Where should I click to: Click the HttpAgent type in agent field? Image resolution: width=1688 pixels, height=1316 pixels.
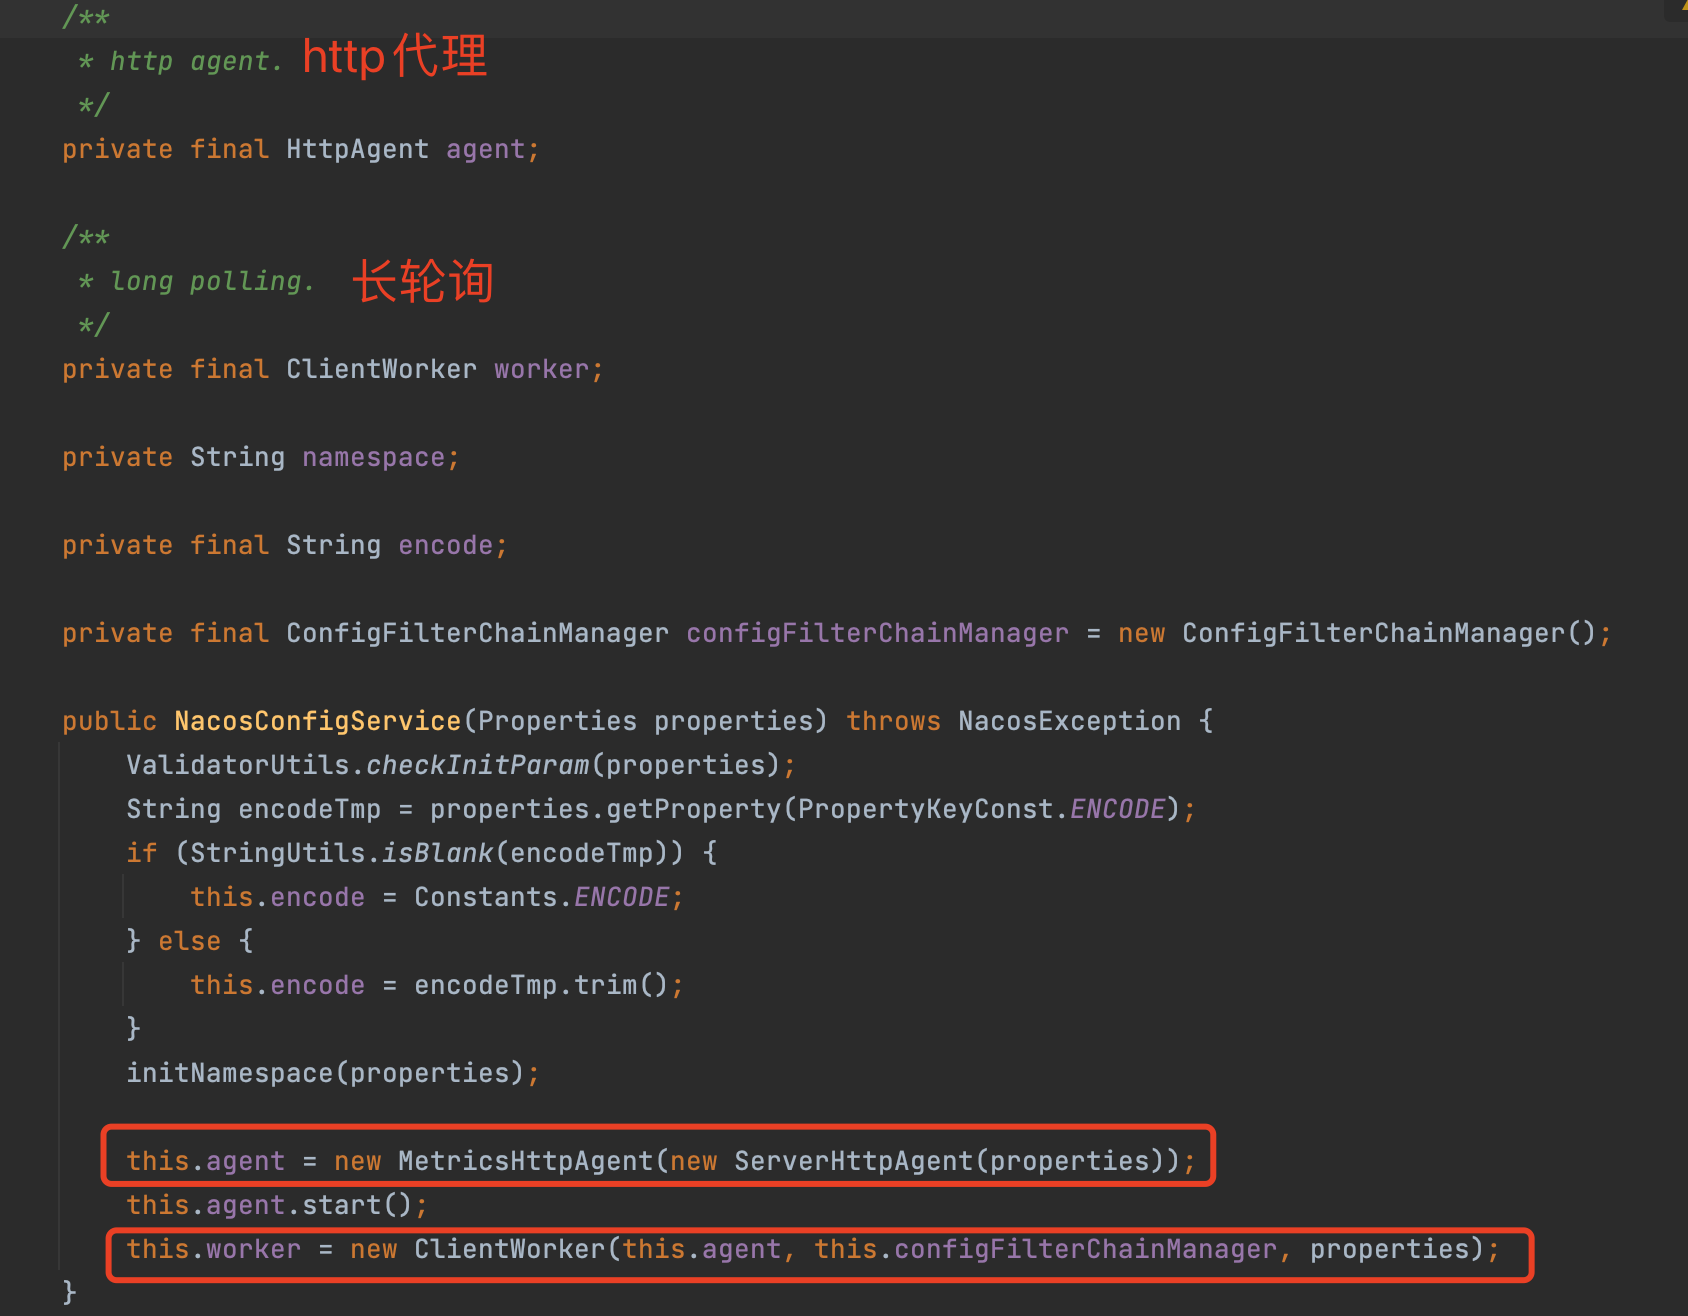(357, 149)
